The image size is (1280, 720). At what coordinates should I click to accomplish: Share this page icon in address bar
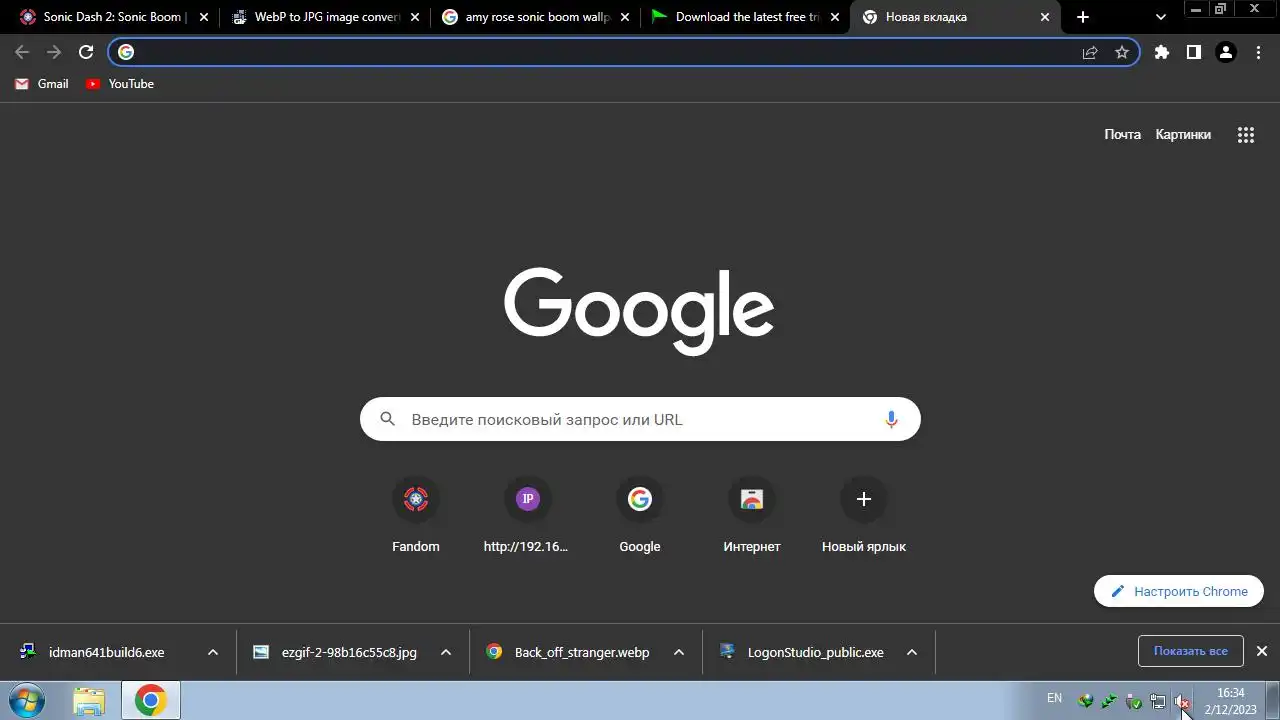pos(1090,52)
